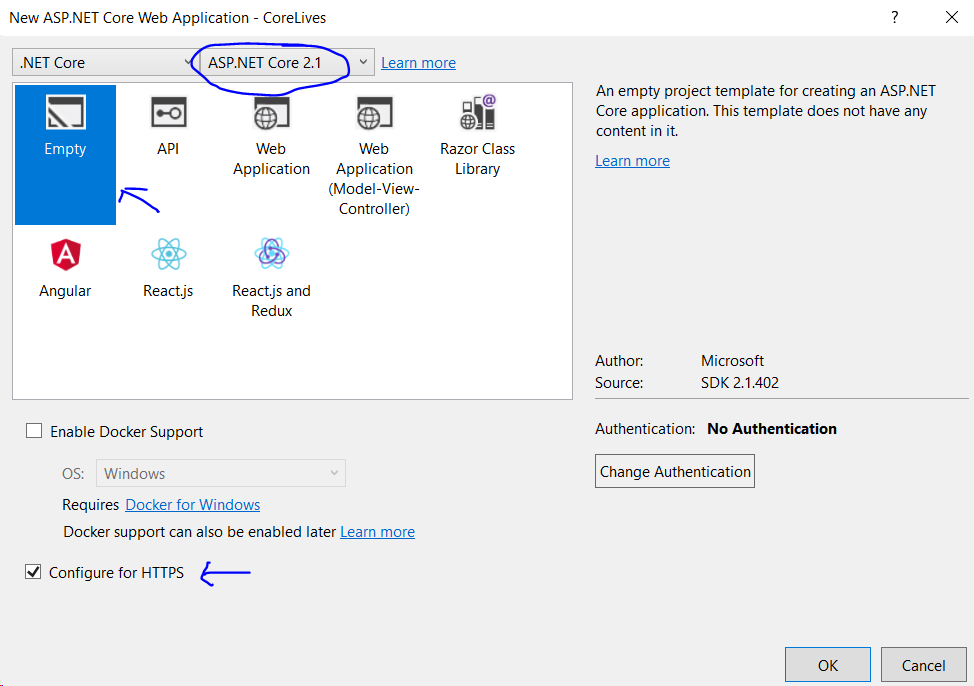
Task: Open the OS Windows dropdown
Action: (x=221, y=473)
